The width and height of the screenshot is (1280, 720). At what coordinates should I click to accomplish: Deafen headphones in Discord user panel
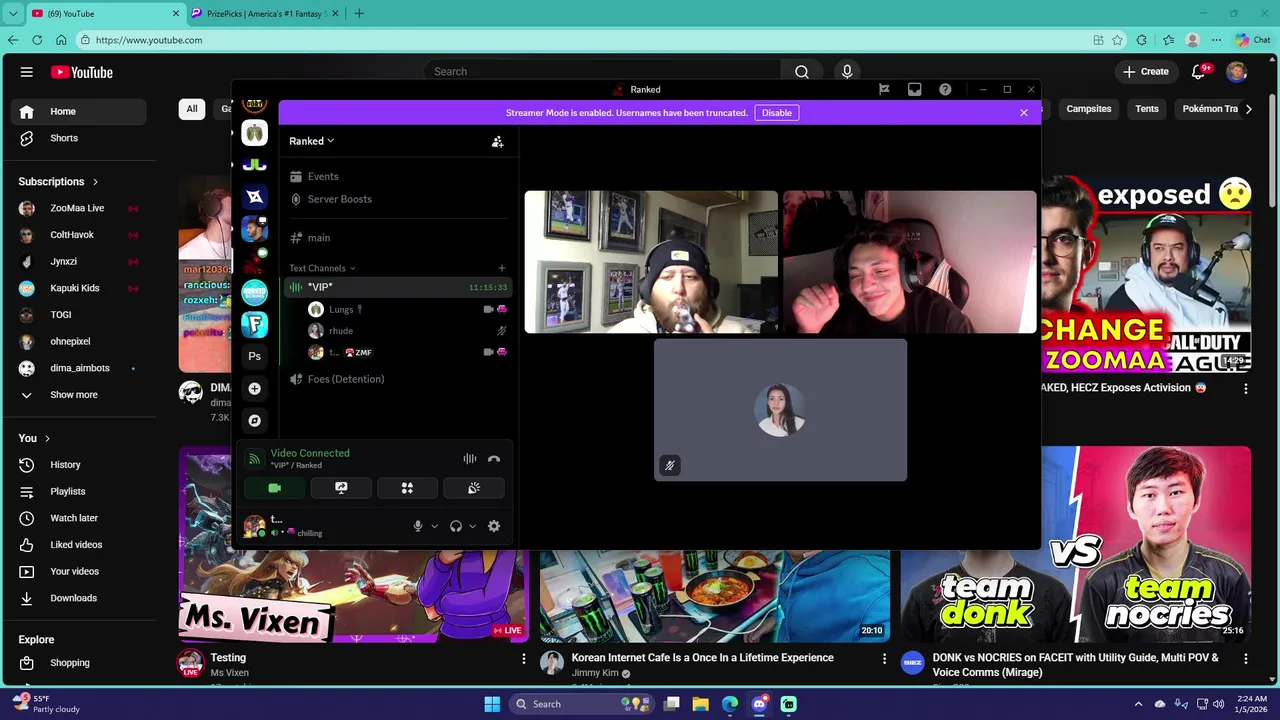tap(456, 526)
